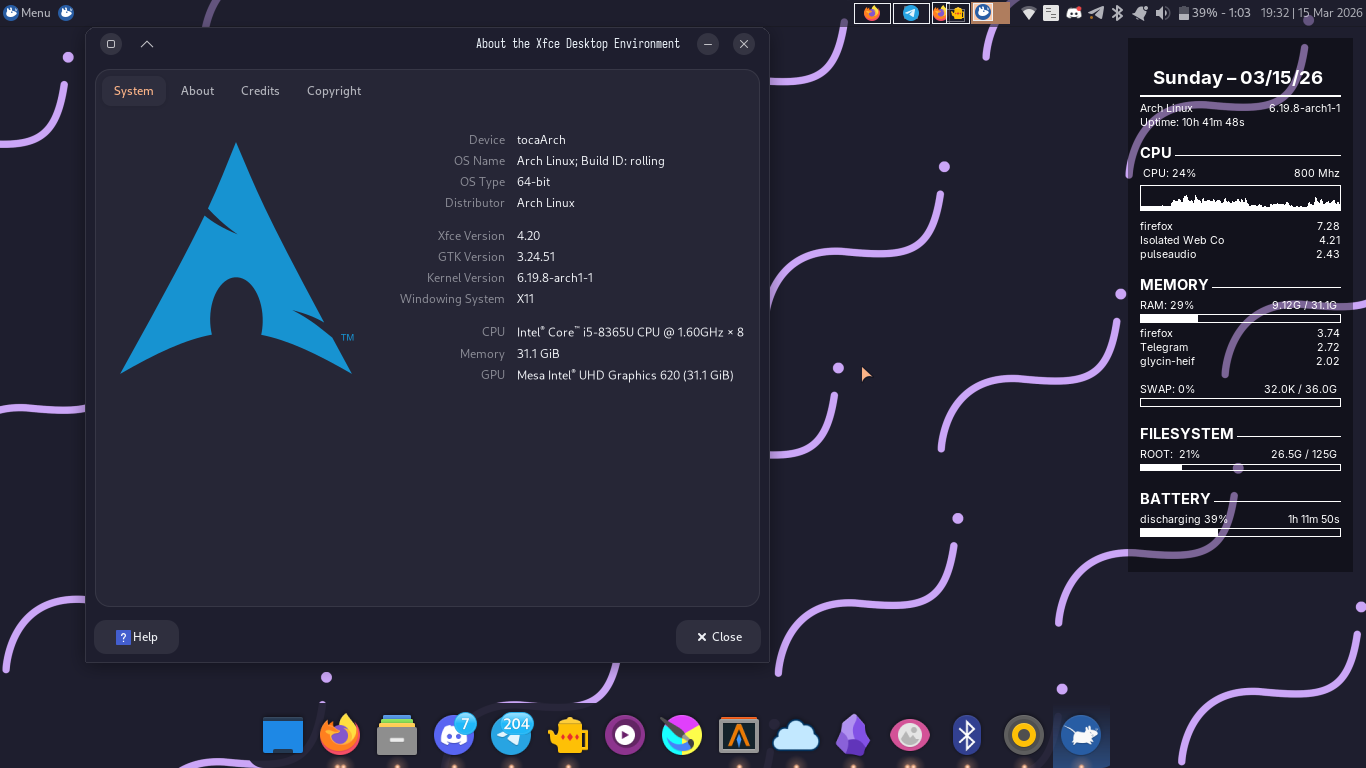Click the CPU value Intel Core i5-8365U

click(x=630, y=332)
